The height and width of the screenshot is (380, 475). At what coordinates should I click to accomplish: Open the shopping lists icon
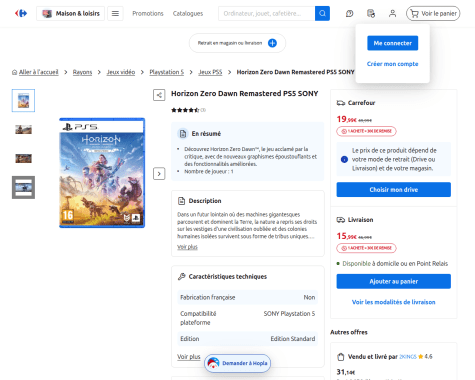(x=371, y=13)
